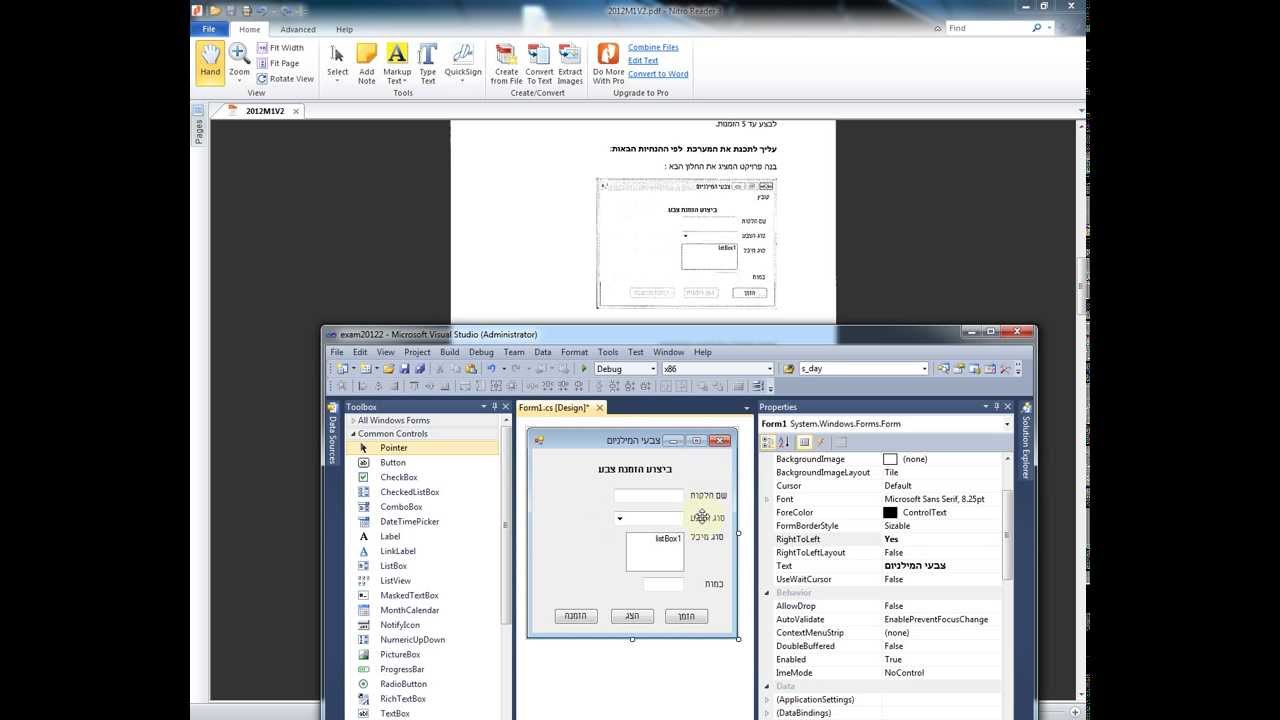Choose Fit Page view option

278,63
